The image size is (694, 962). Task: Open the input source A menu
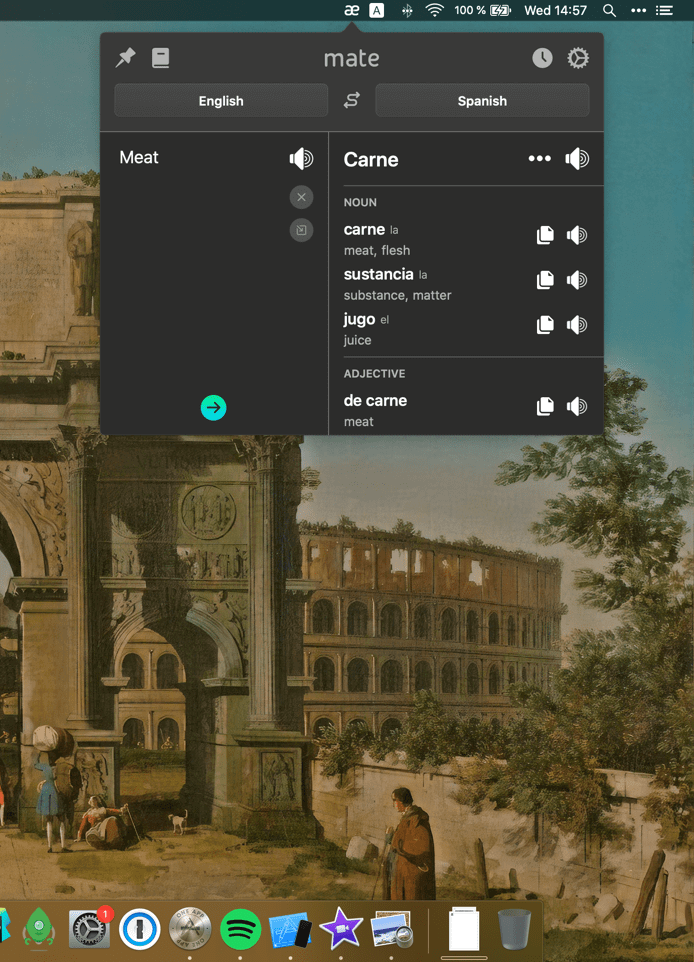(x=376, y=10)
